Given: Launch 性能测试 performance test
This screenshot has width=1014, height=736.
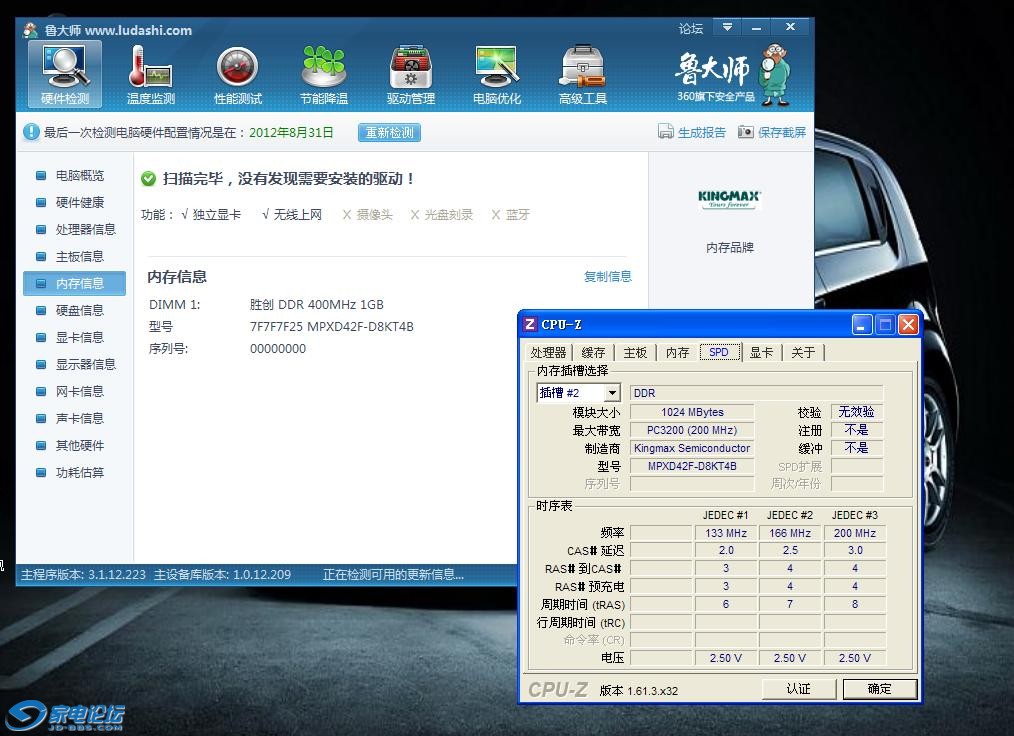Looking at the screenshot, I should point(237,74).
